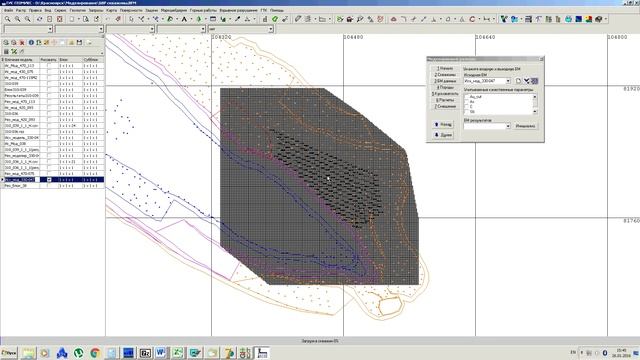The width and height of the screenshot is (640, 360).
Task: Open the Windows Пуск start button
Action: (9, 353)
